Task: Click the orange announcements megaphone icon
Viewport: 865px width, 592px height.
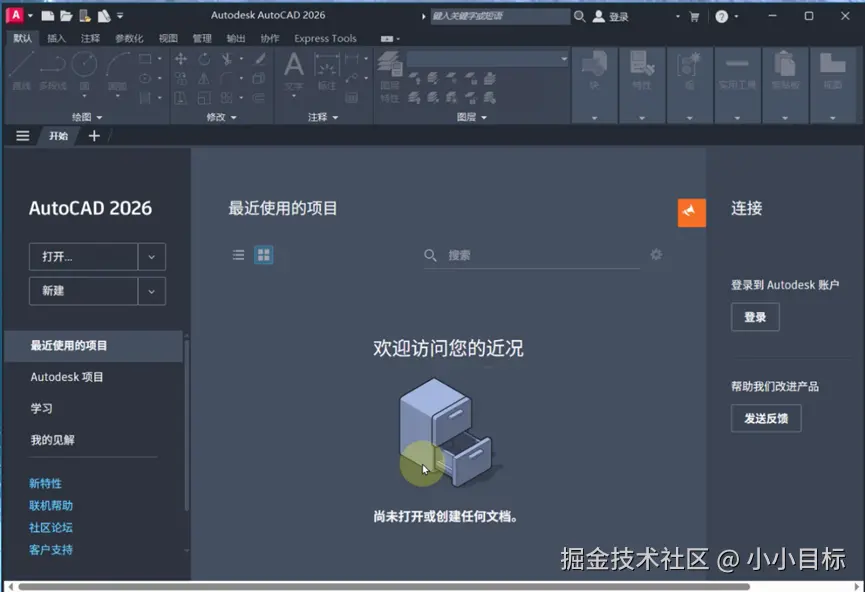Action: (x=692, y=212)
